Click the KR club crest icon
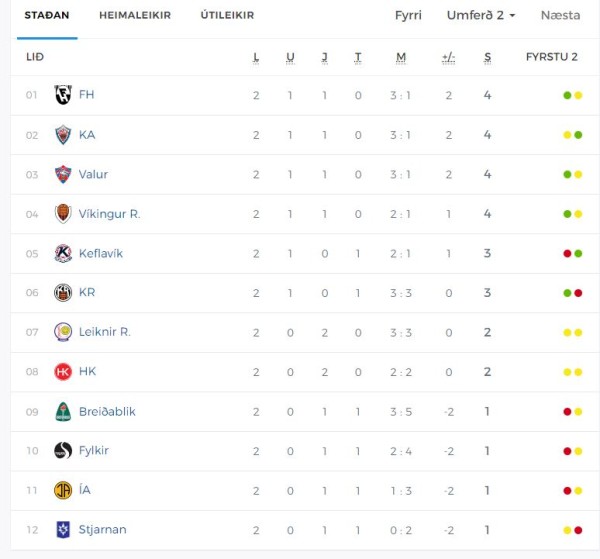Image resolution: width=600 pixels, height=559 pixels. [x=63, y=293]
